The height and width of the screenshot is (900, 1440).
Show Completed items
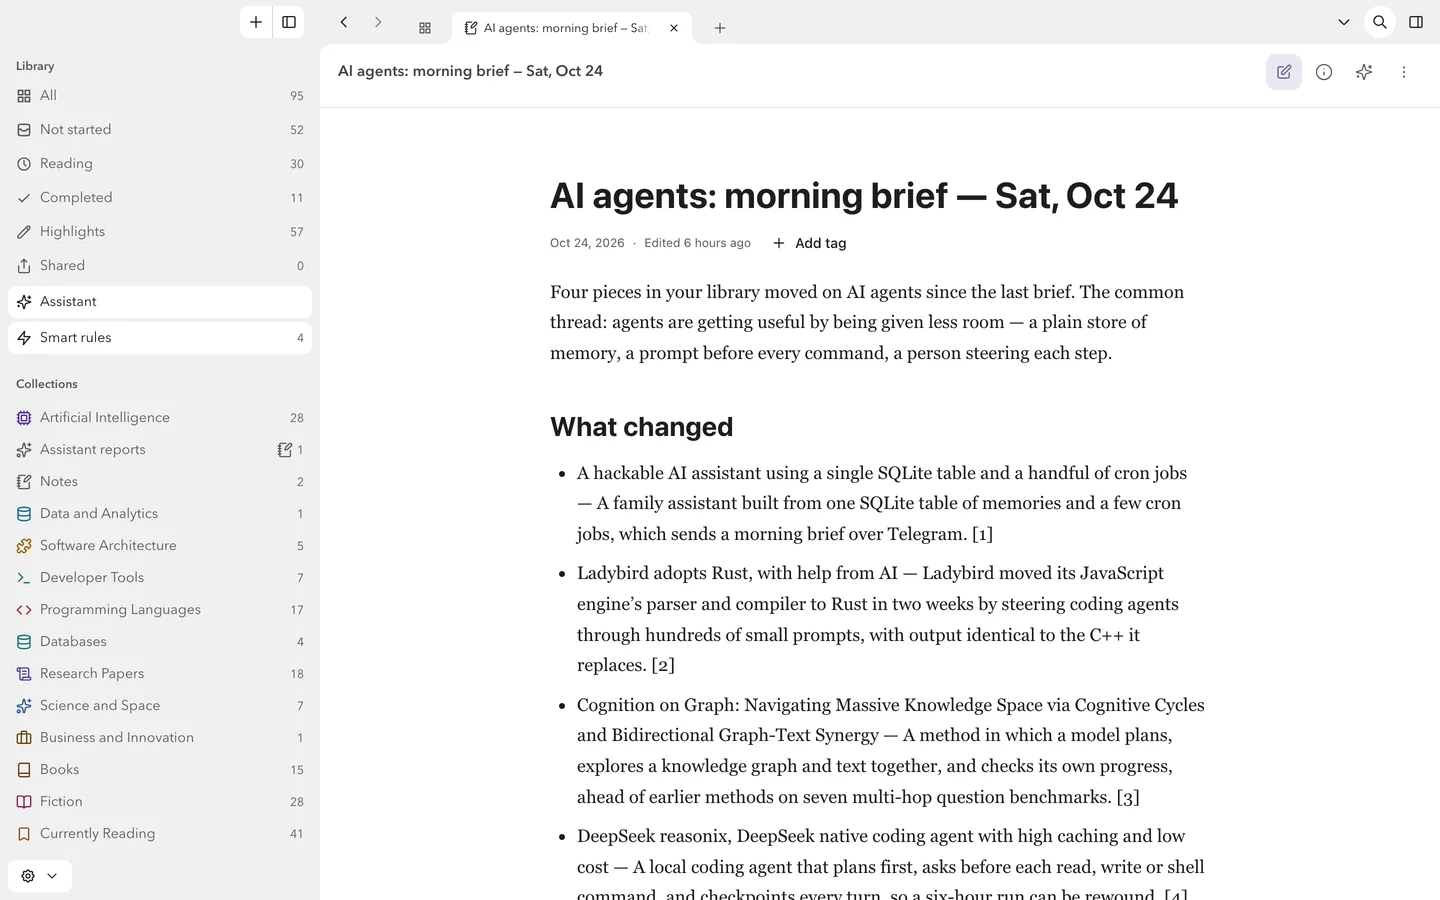pos(160,198)
